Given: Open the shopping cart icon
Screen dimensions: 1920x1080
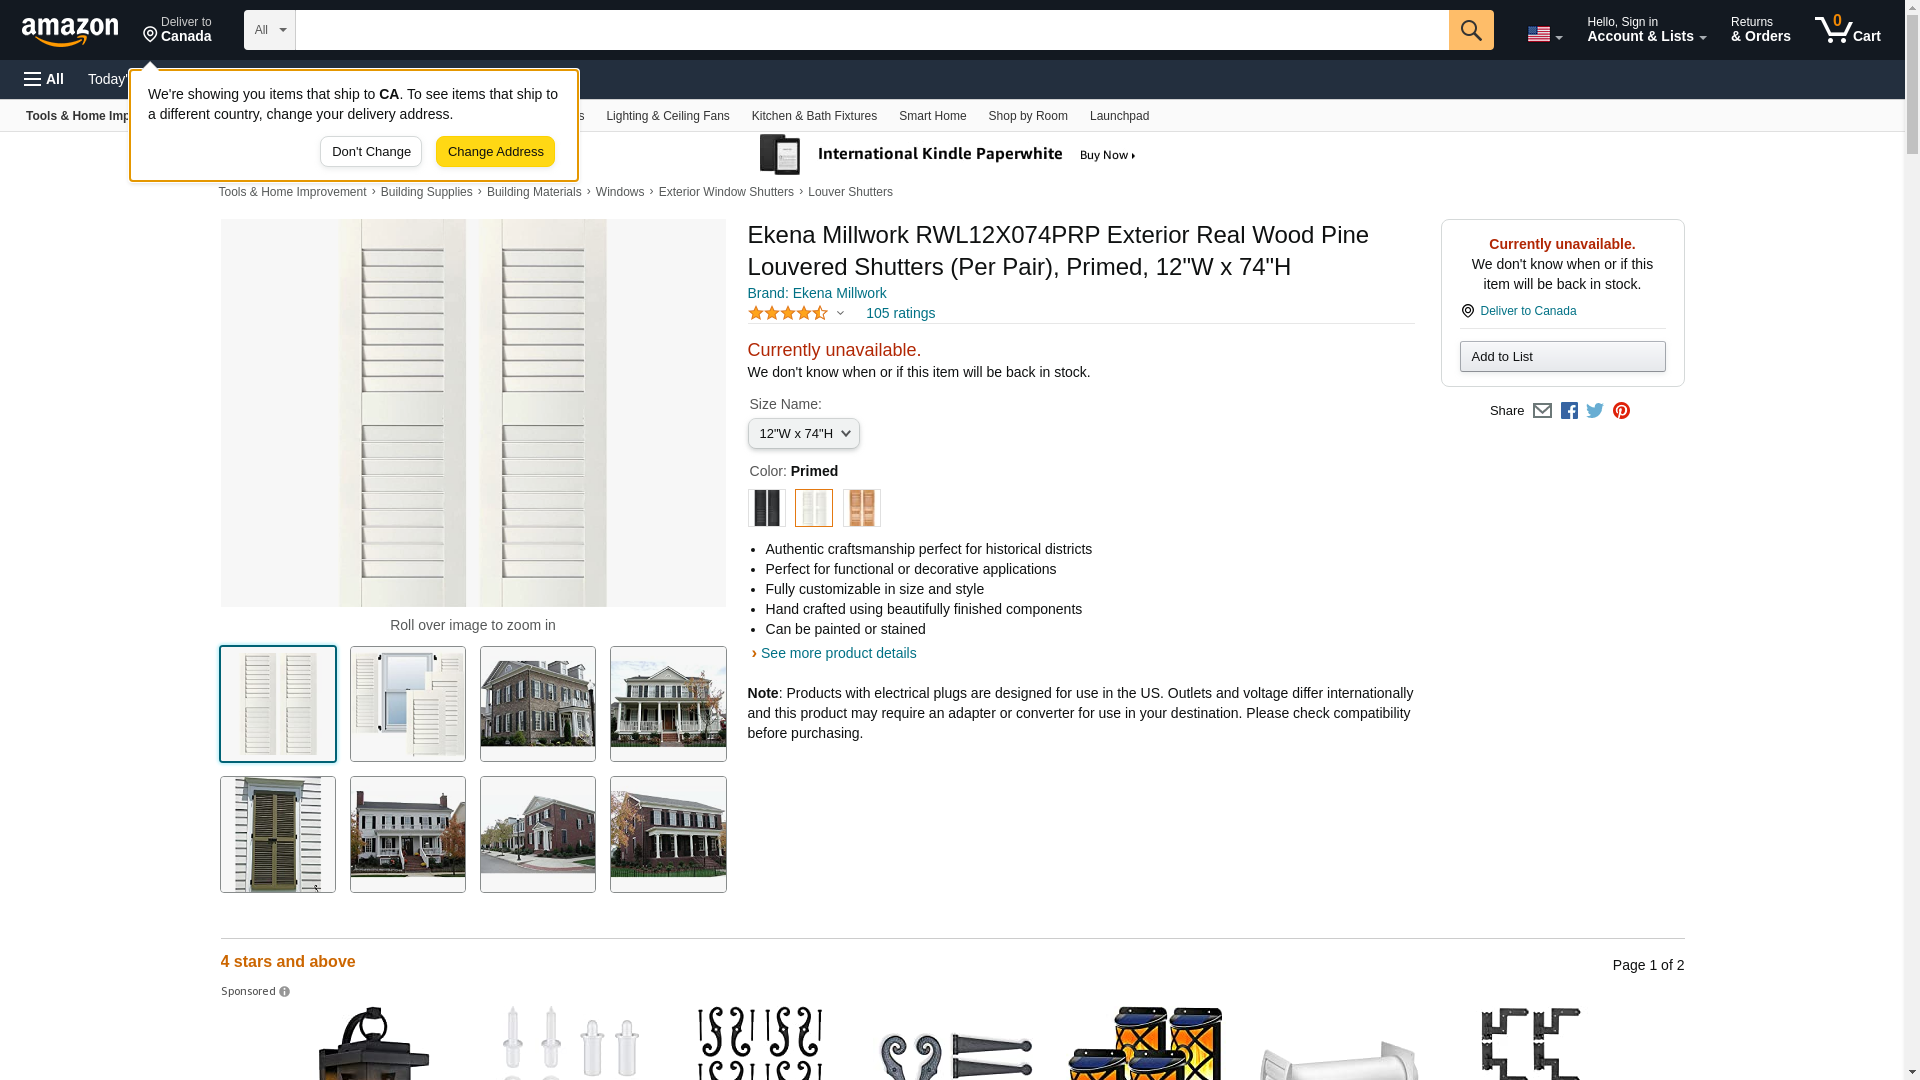Looking at the screenshot, I should (x=1847, y=30).
